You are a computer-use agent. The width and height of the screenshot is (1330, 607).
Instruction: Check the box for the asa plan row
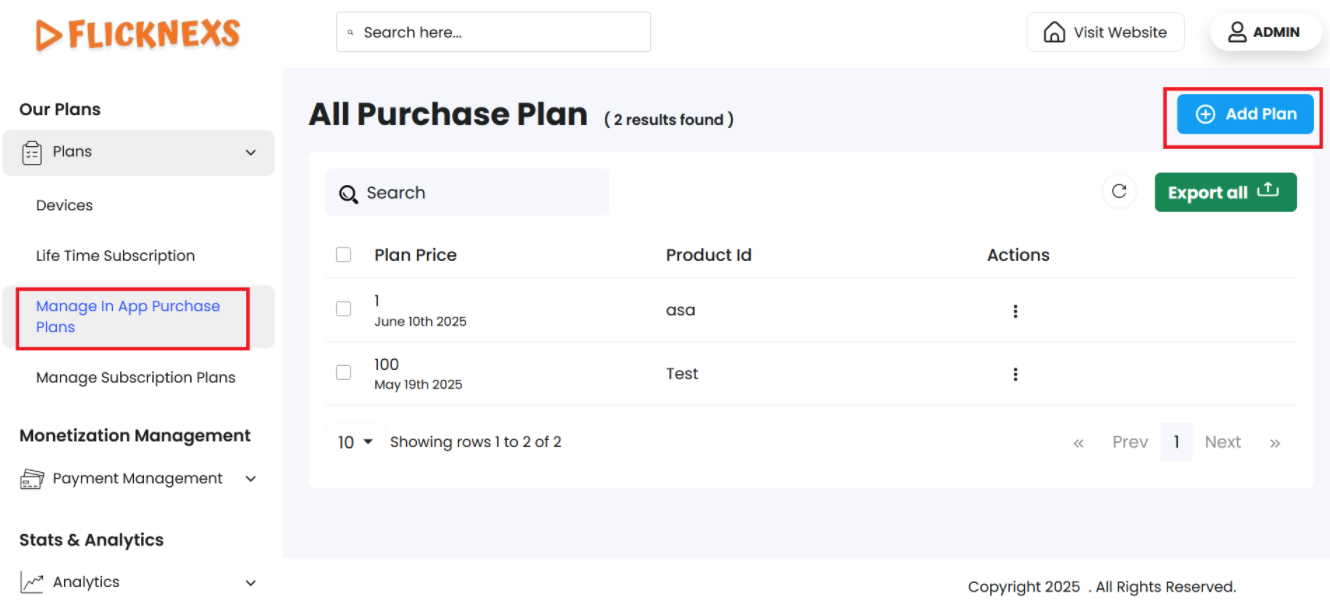343,309
